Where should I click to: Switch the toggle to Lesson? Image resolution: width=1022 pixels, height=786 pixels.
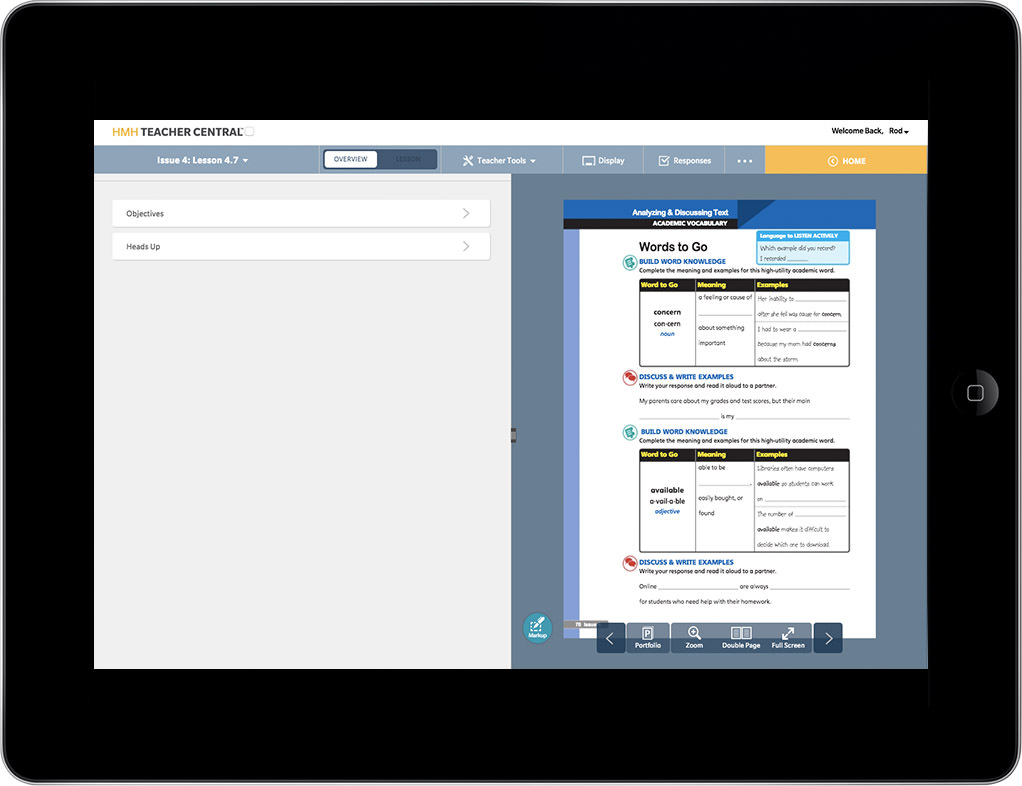407,159
